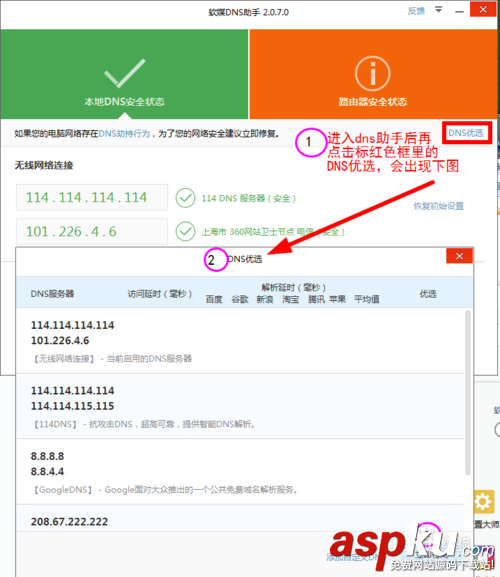The height and width of the screenshot is (577, 500).
Task: Click the 平均值 column header
Action: 367,300
